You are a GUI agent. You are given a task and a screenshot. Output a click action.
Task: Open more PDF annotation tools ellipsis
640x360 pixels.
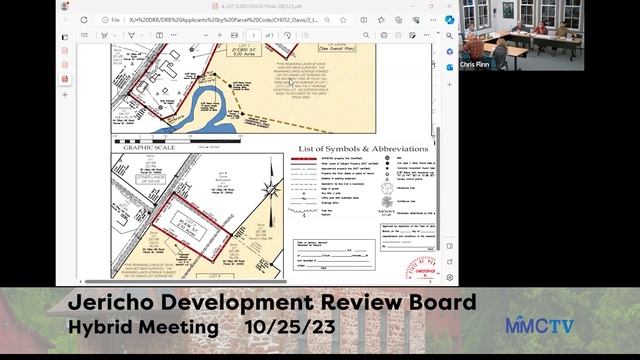pyautogui.click(x=174, y=36)
